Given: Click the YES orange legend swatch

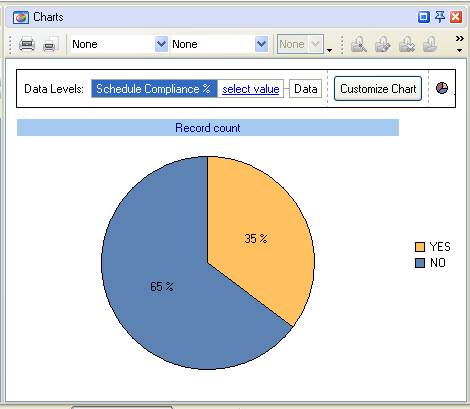Looking at the screenshot, I should pos(420,247).
